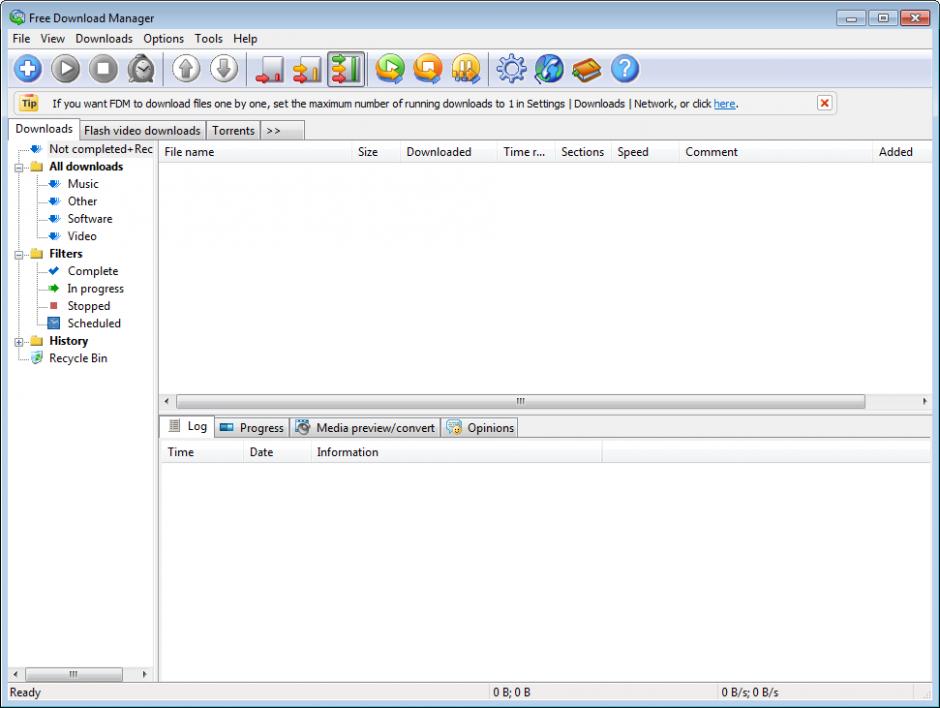Expand the History tree folder
The image size is (940, 708).
click(20, 341)
